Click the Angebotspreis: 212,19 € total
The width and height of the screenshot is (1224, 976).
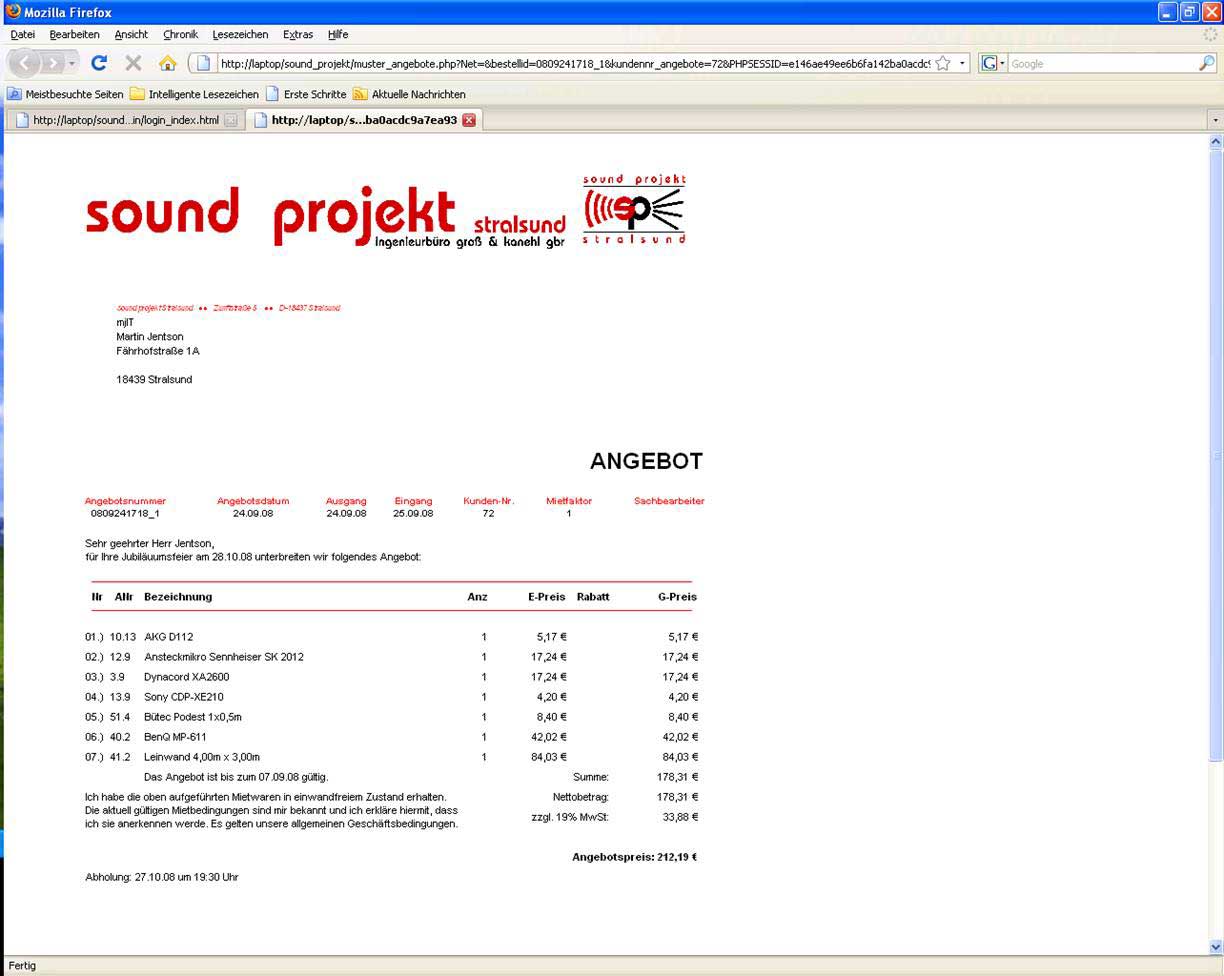click(634, 857)
